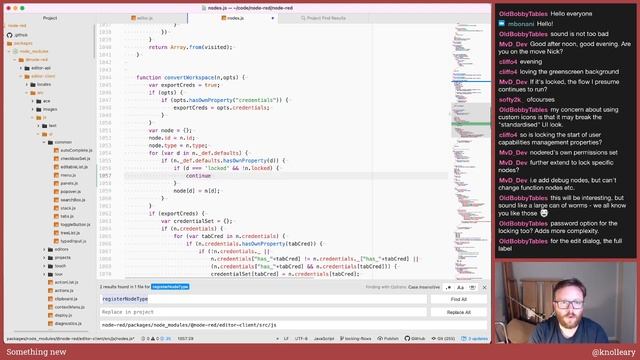Click the menu.js file icon

pos(57,175)
